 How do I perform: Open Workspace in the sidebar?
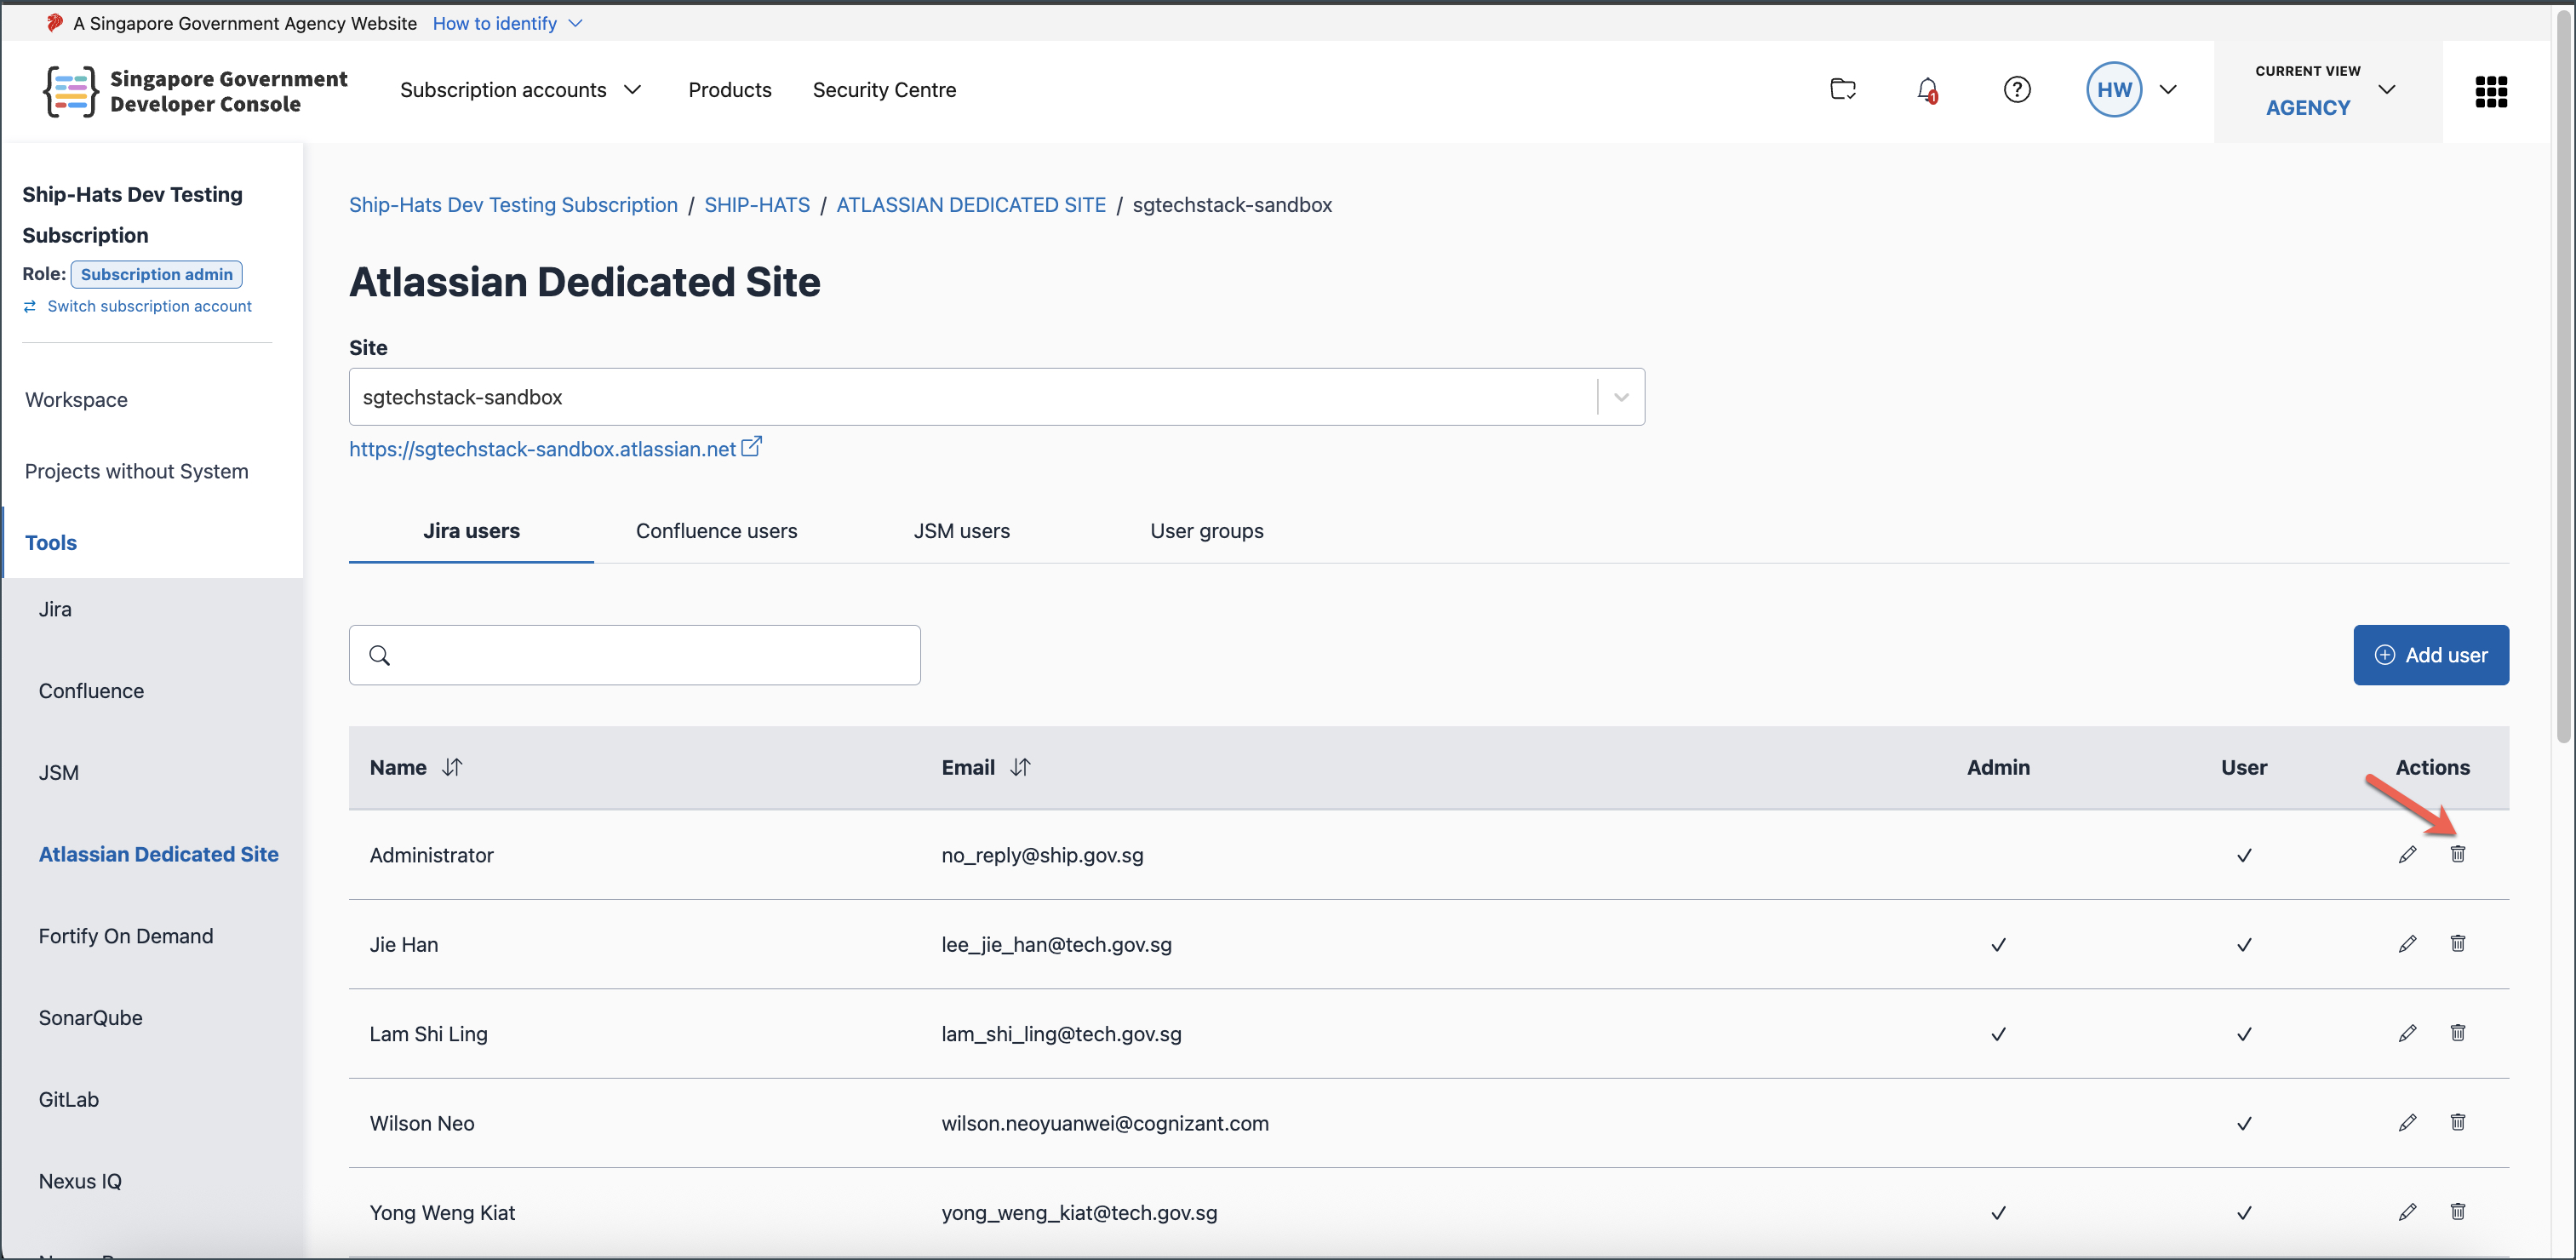(76, 400)
